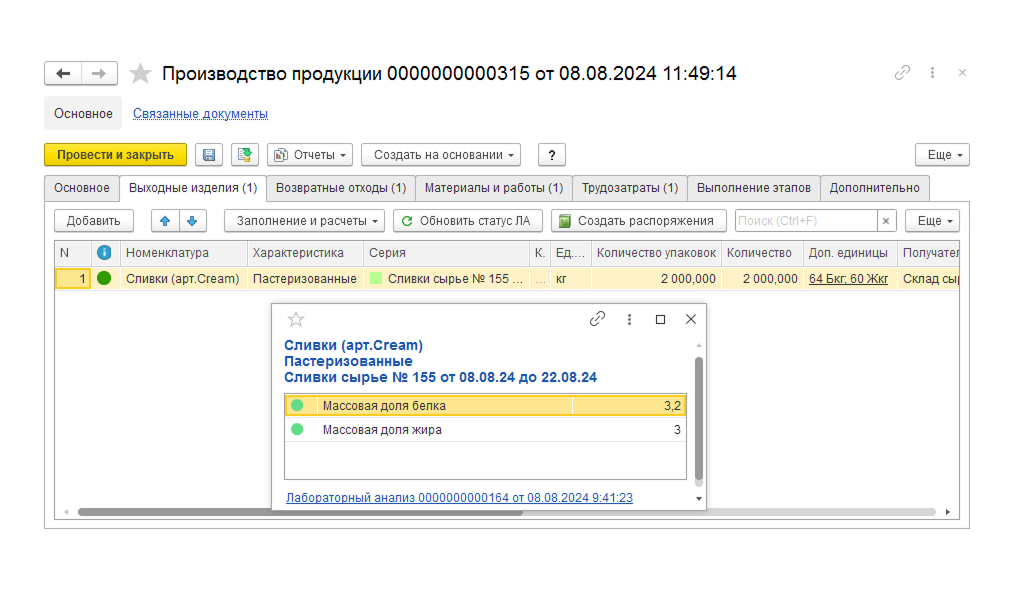Open the help question mark button
This screenshot has height=608, width=1016.
pos(551,155)
